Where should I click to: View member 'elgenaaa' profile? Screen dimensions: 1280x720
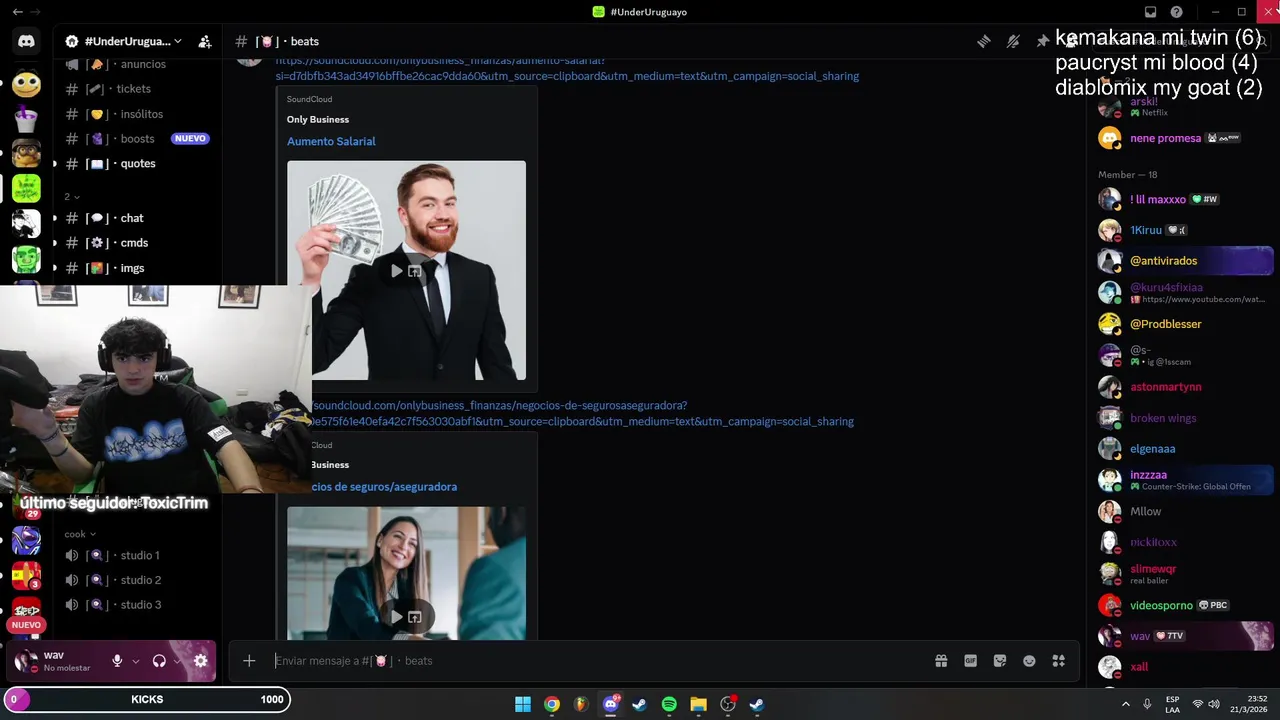1186,449
